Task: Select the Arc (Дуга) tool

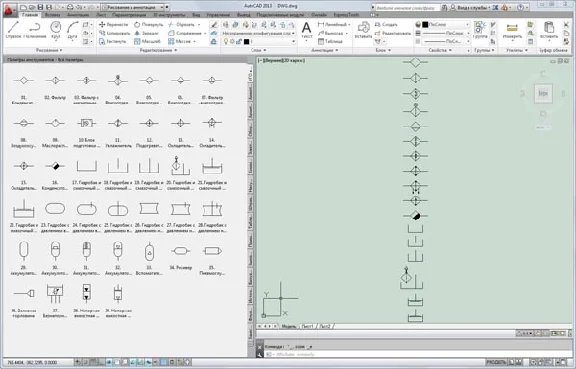Action: (x=72, y=30)
